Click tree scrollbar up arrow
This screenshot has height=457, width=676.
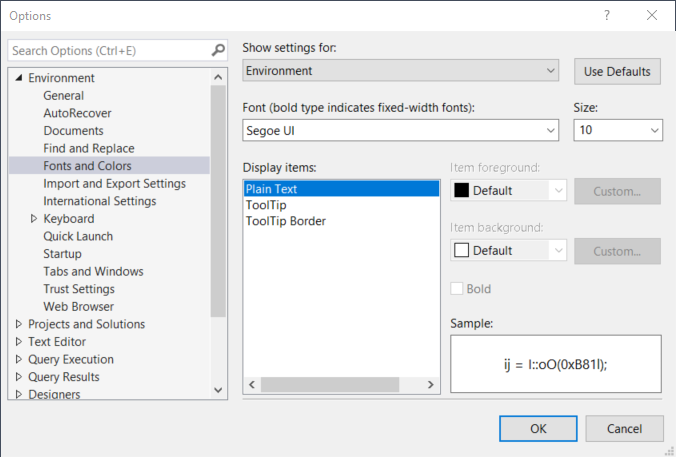(x=218, y=78)
